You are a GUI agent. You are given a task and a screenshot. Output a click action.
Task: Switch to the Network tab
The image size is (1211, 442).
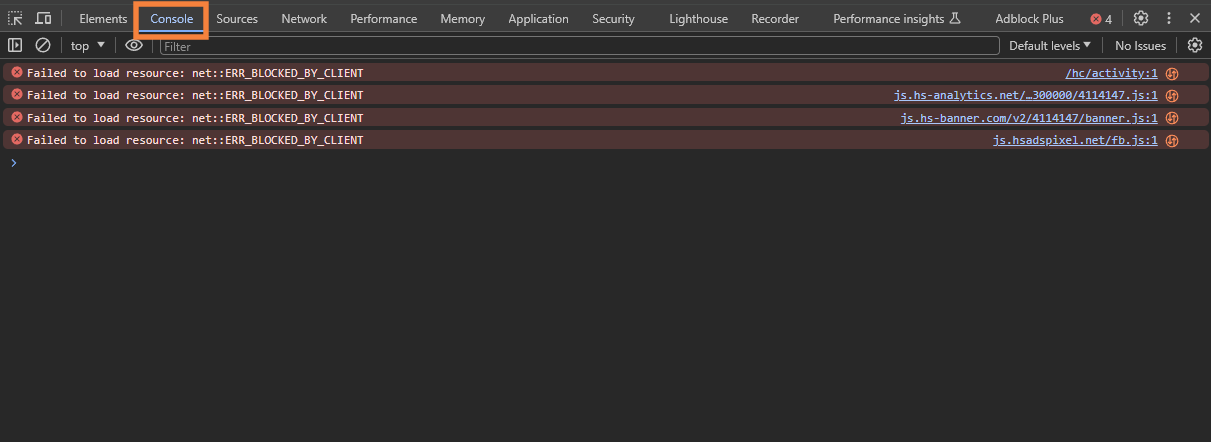(x=304, y=19)
